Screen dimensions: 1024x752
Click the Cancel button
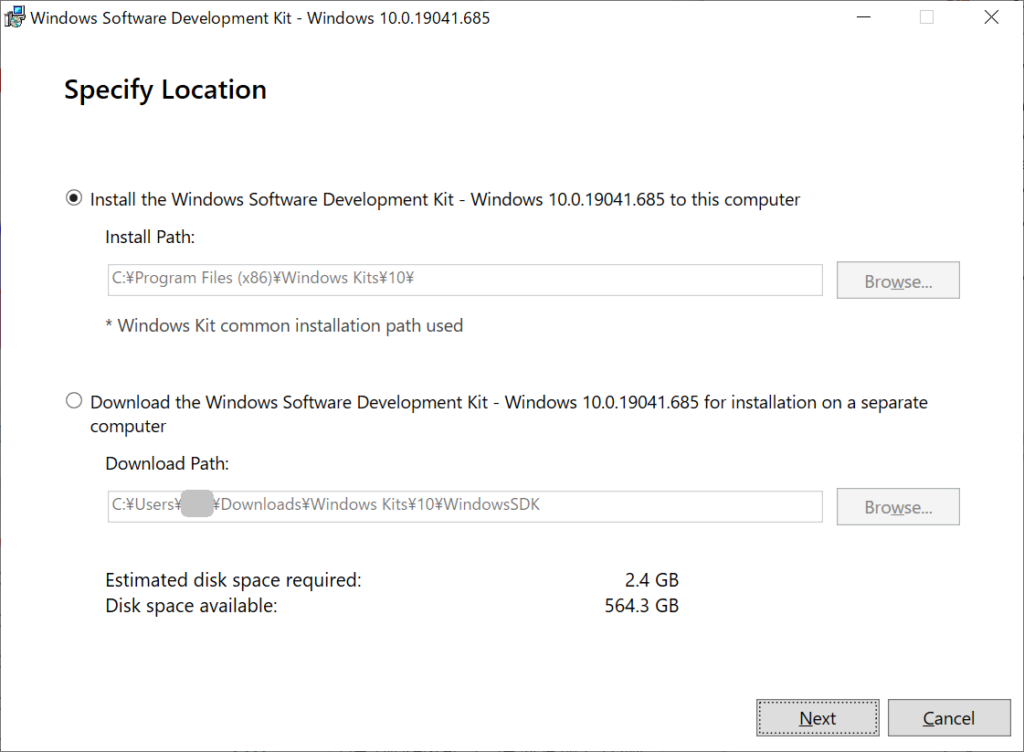click(948, 718)
